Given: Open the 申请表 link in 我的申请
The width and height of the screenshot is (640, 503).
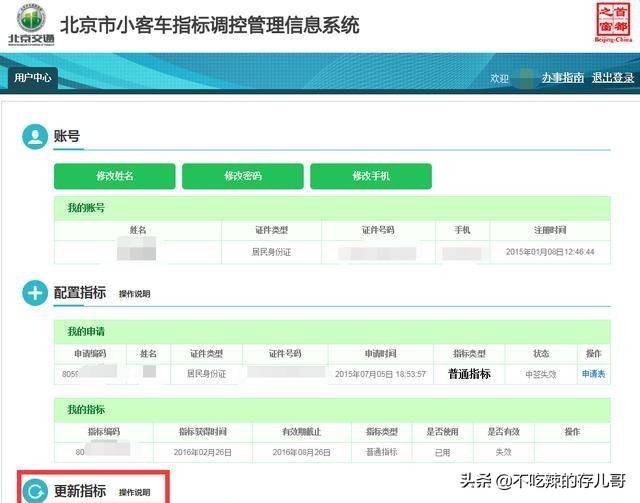Looking at the screenshot, I should click(x=593, y=374).
